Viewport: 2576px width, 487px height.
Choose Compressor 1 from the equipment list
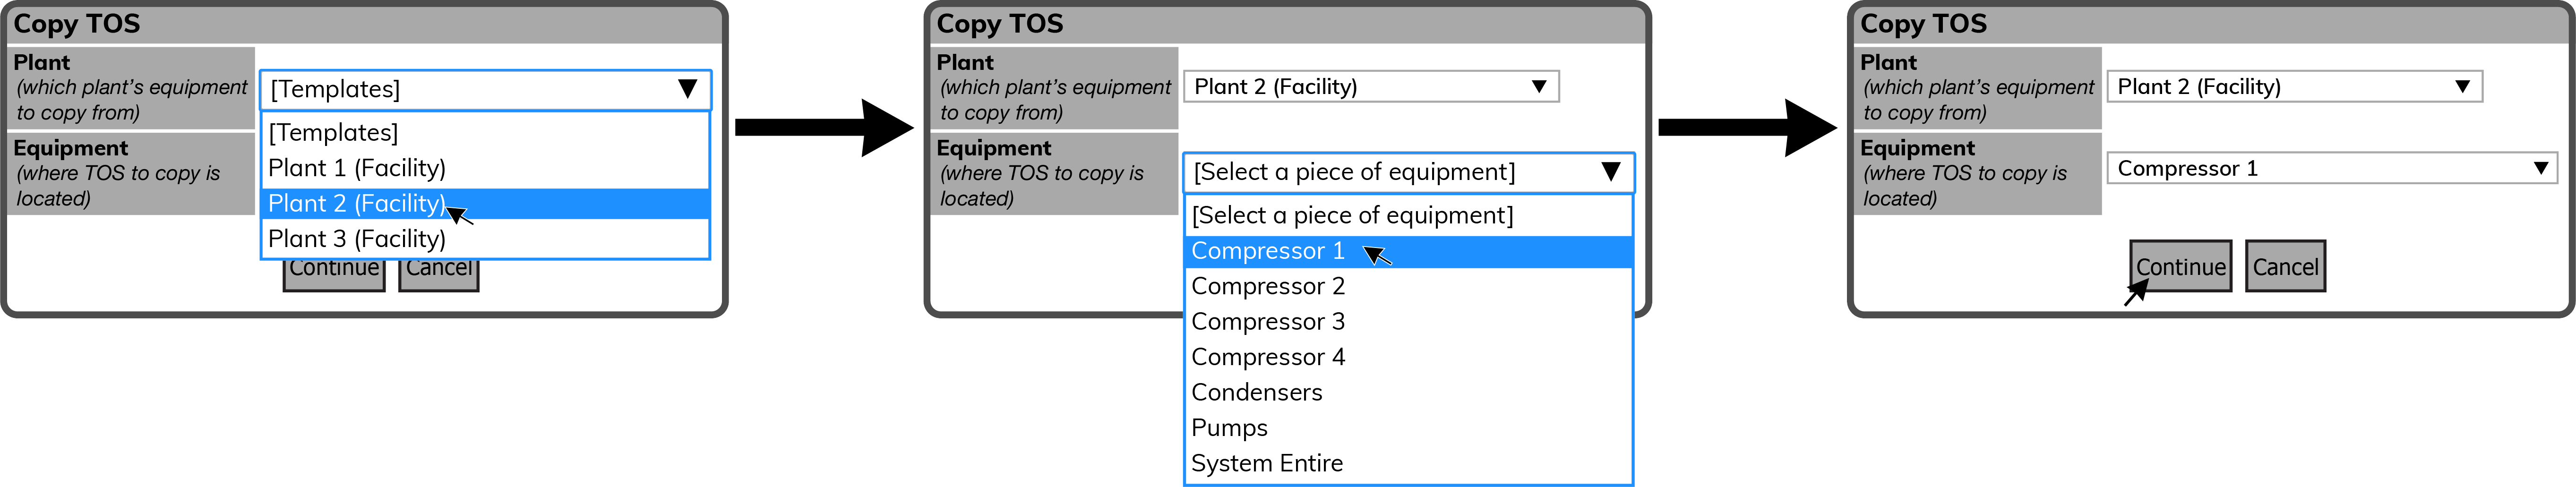click(1408, 251)
